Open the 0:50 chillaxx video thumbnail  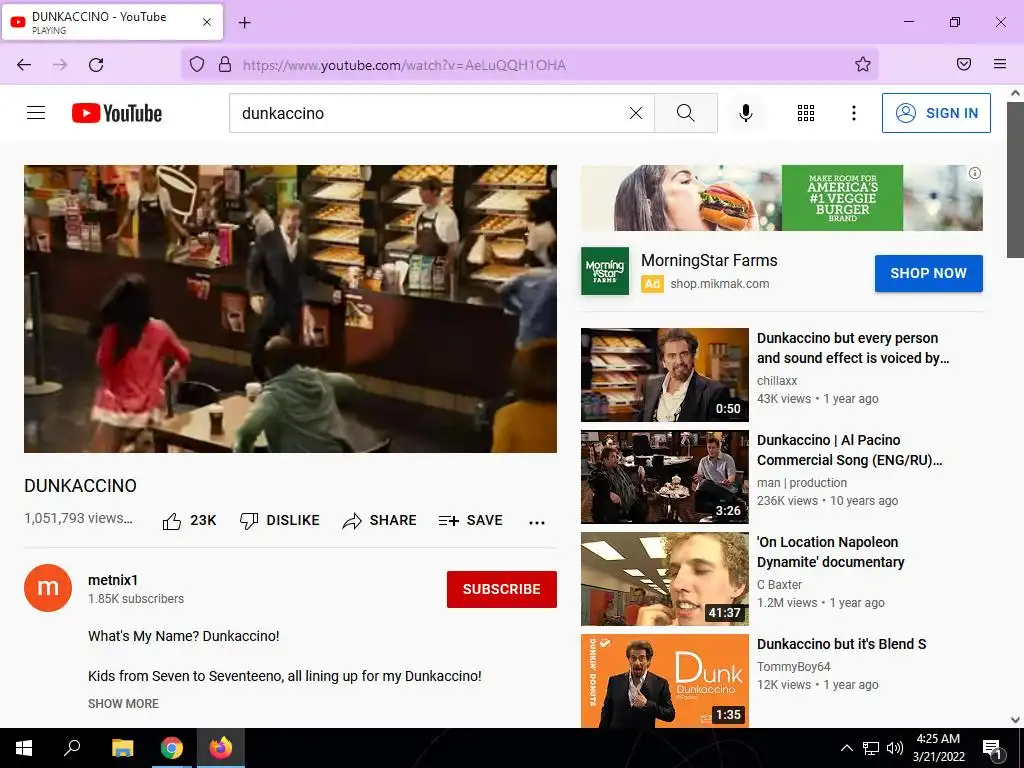pos(665,375)
